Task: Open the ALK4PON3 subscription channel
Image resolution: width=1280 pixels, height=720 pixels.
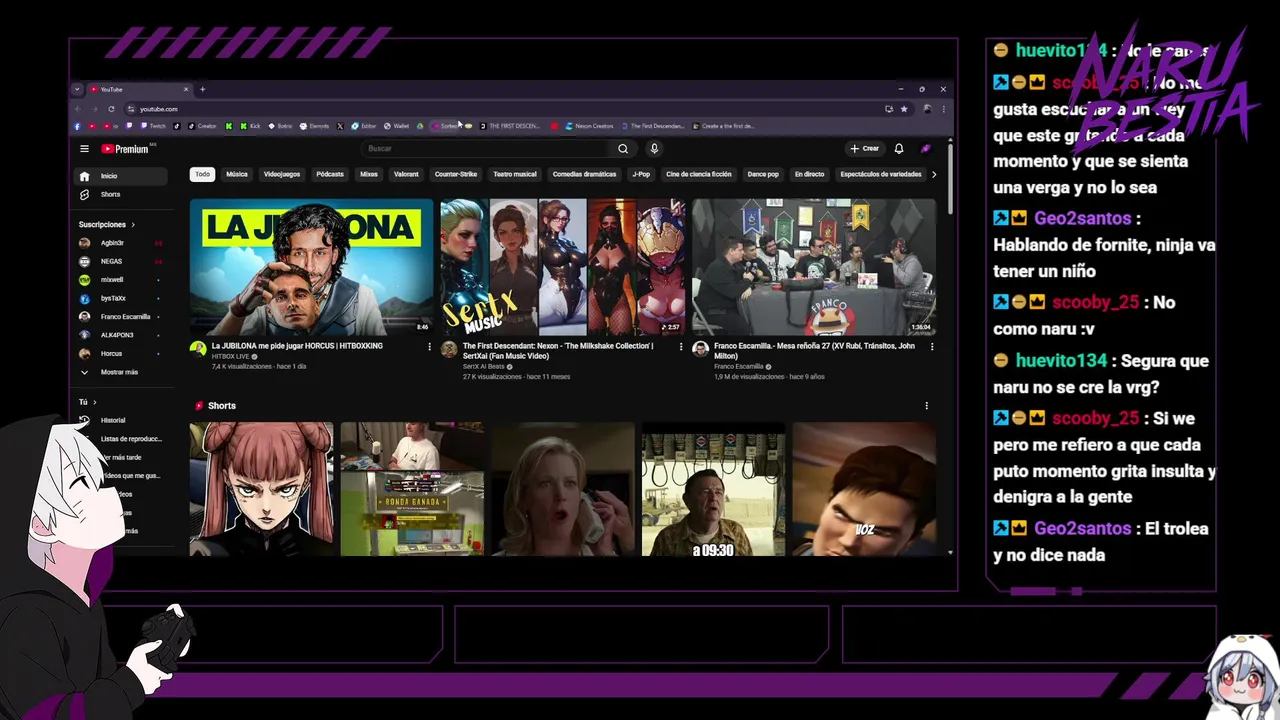Action: [121, 335]
